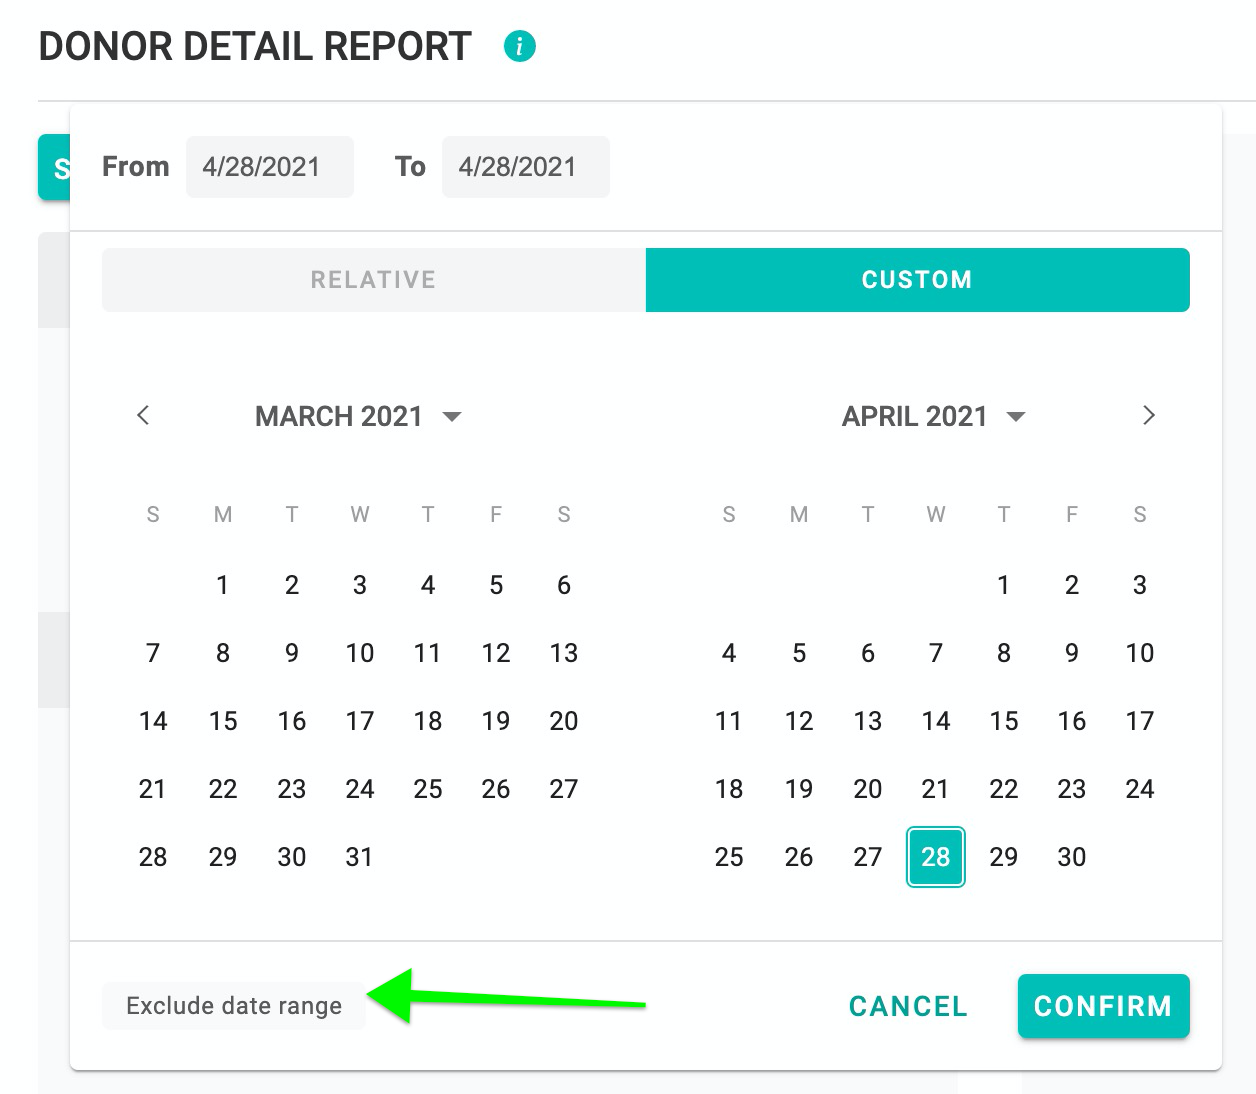This screenshot has width=1256, height=1094.
Task: Navigate to the previous month with the left chevron
Action: [143, 415]
